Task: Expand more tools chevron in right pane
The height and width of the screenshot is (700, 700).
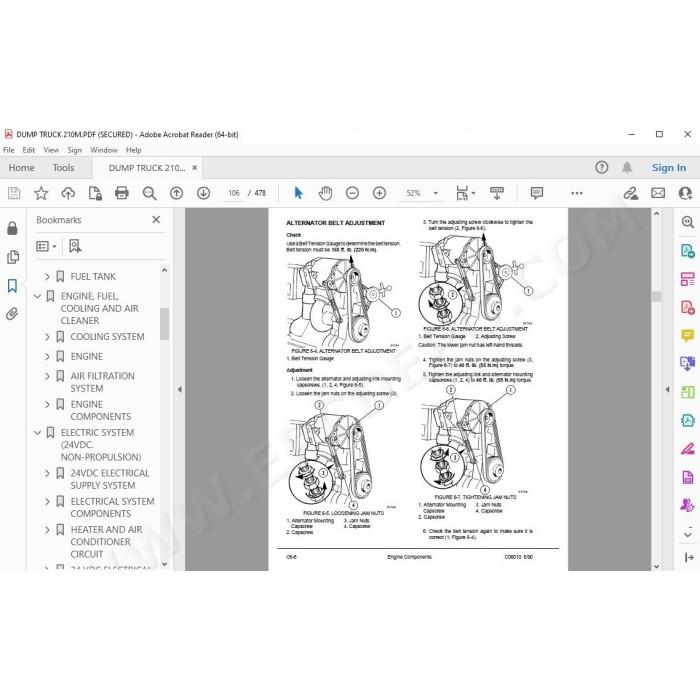Action: [x=688, y=533]
